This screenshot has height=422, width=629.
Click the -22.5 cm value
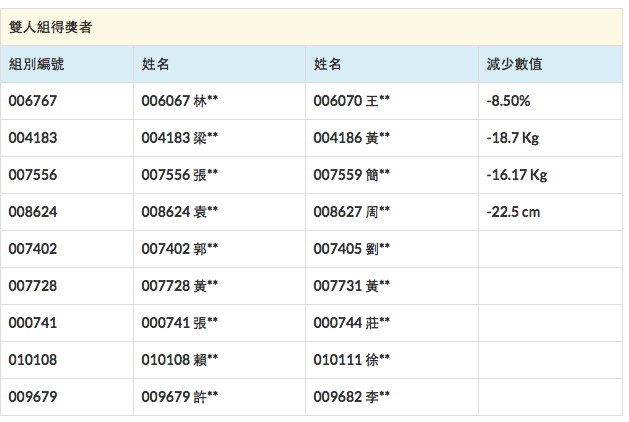point(513,212)
